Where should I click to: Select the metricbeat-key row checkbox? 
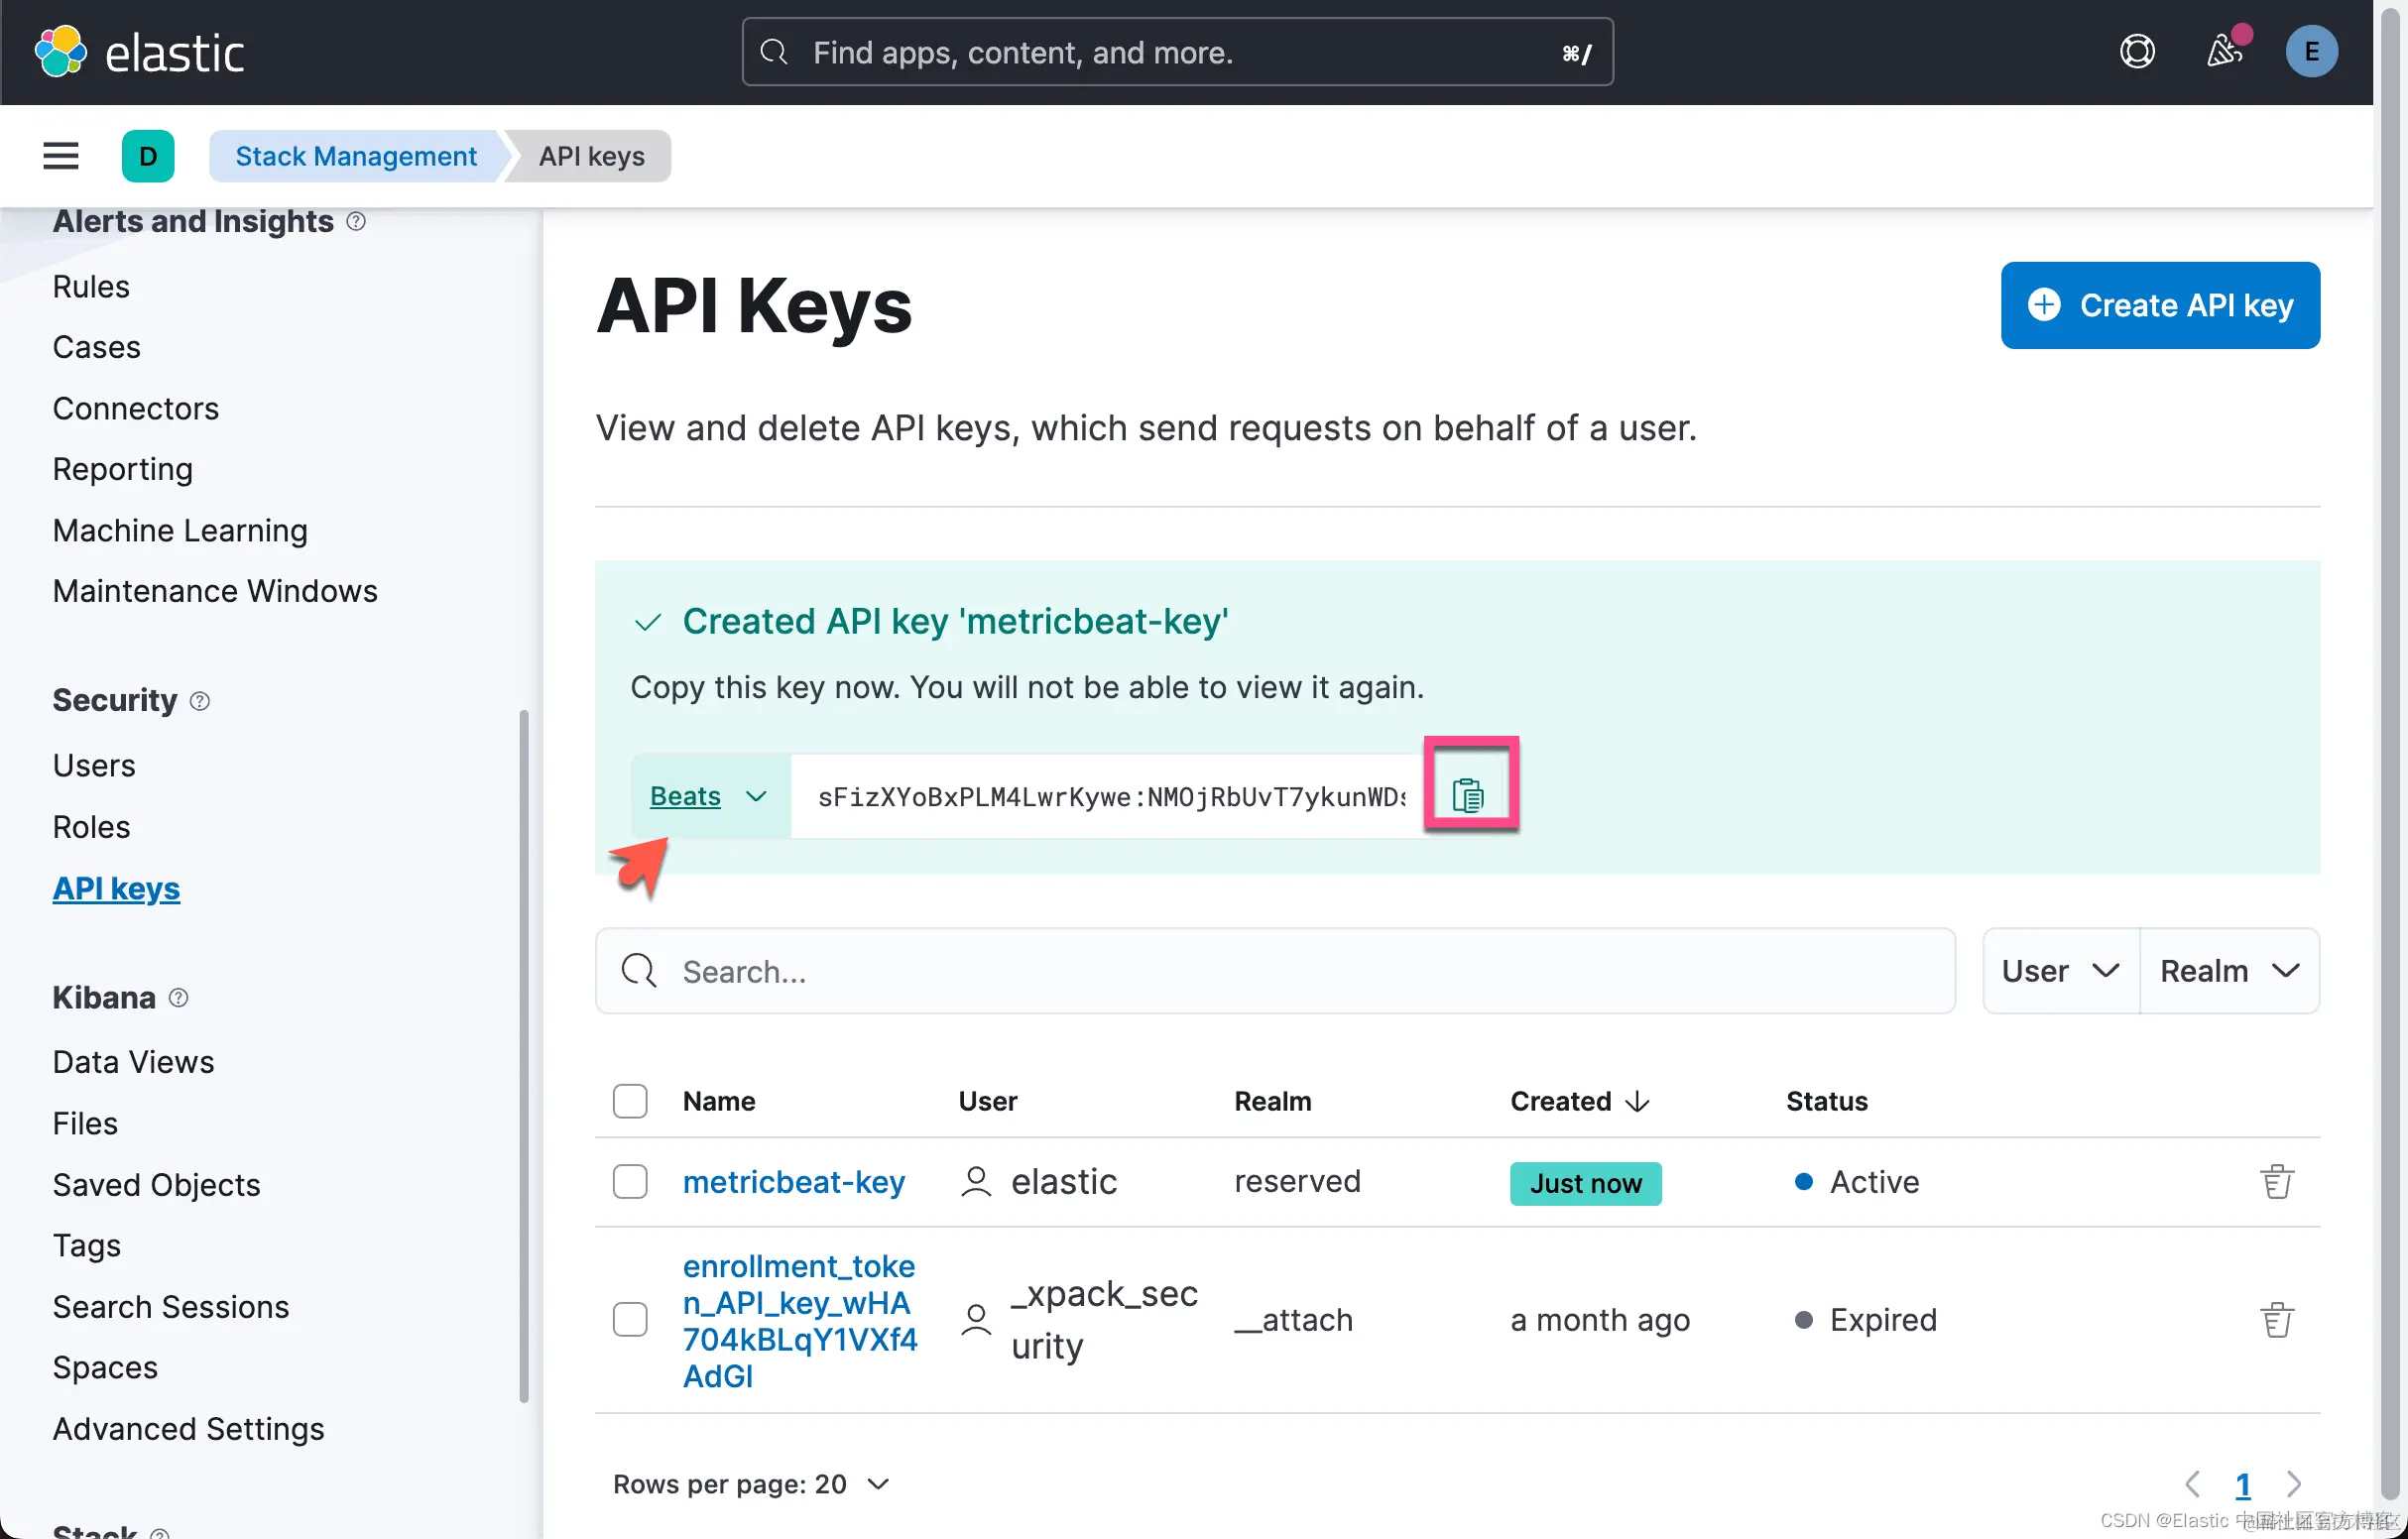tap(630, 1182)
